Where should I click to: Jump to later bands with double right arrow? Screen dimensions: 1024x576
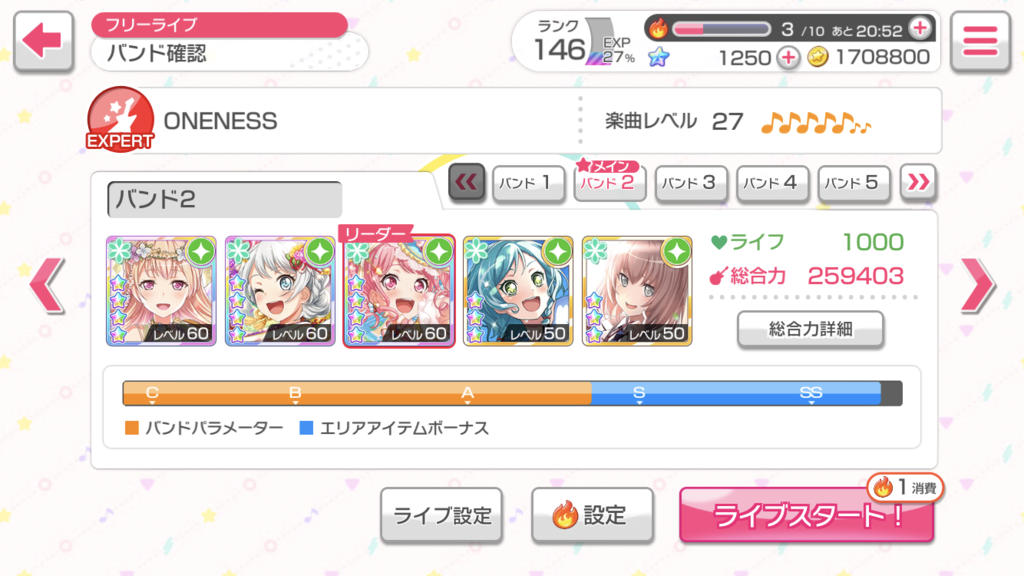[918, 182]
